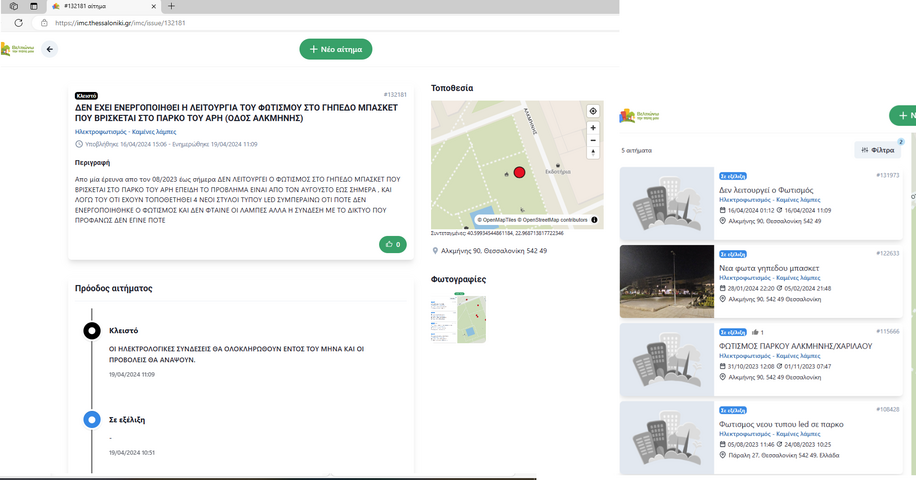This screenshot has width=916, height=480.
Task: Click the 5 αιτήματα count label
Action: coord(637,151)
